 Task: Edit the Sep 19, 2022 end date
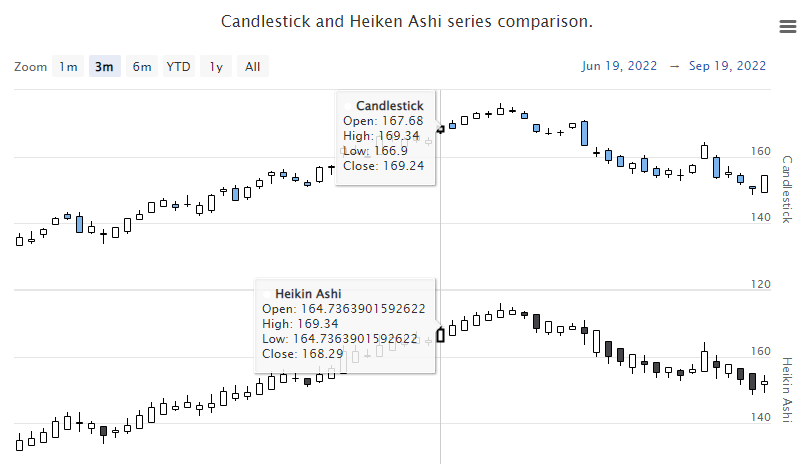pyautogui.click(x=727, y=66)
